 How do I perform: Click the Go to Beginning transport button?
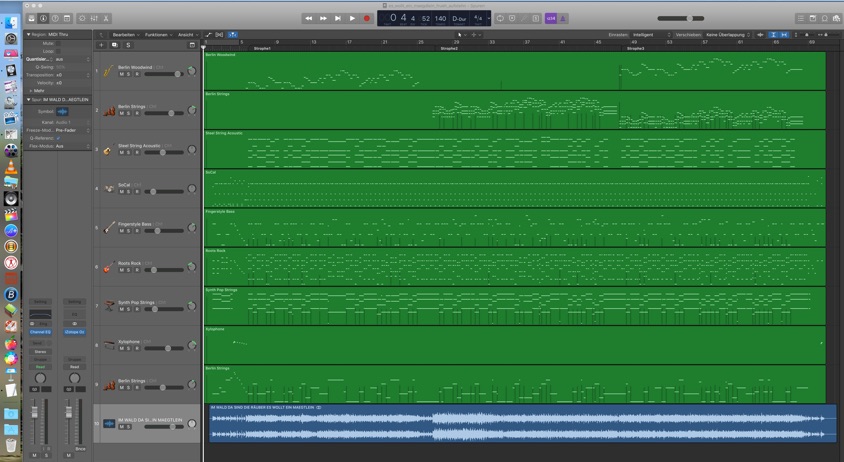pyautogui.click(x=337, y=18)
